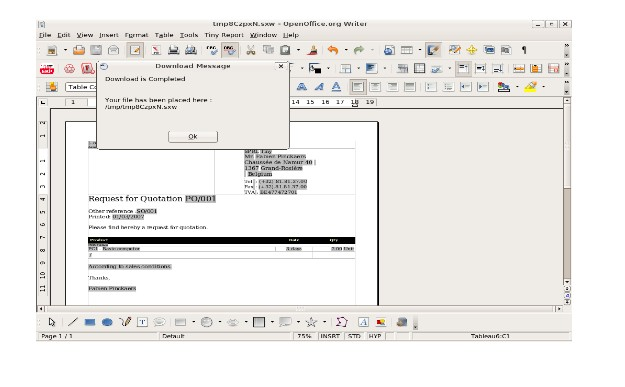
Task: Open the Navigator star icon
Action: click(x=472, y=50)
